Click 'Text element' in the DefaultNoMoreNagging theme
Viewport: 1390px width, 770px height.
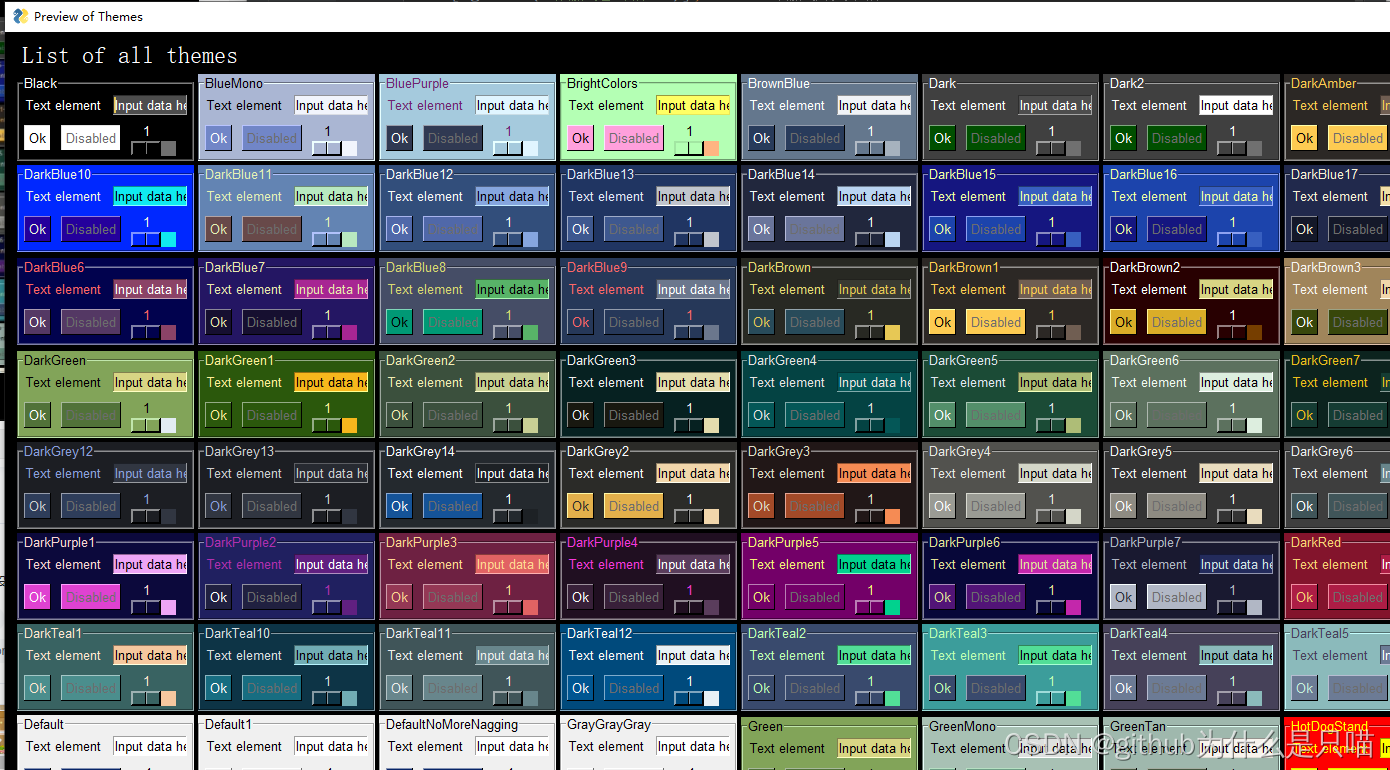(x=426, y=746)
